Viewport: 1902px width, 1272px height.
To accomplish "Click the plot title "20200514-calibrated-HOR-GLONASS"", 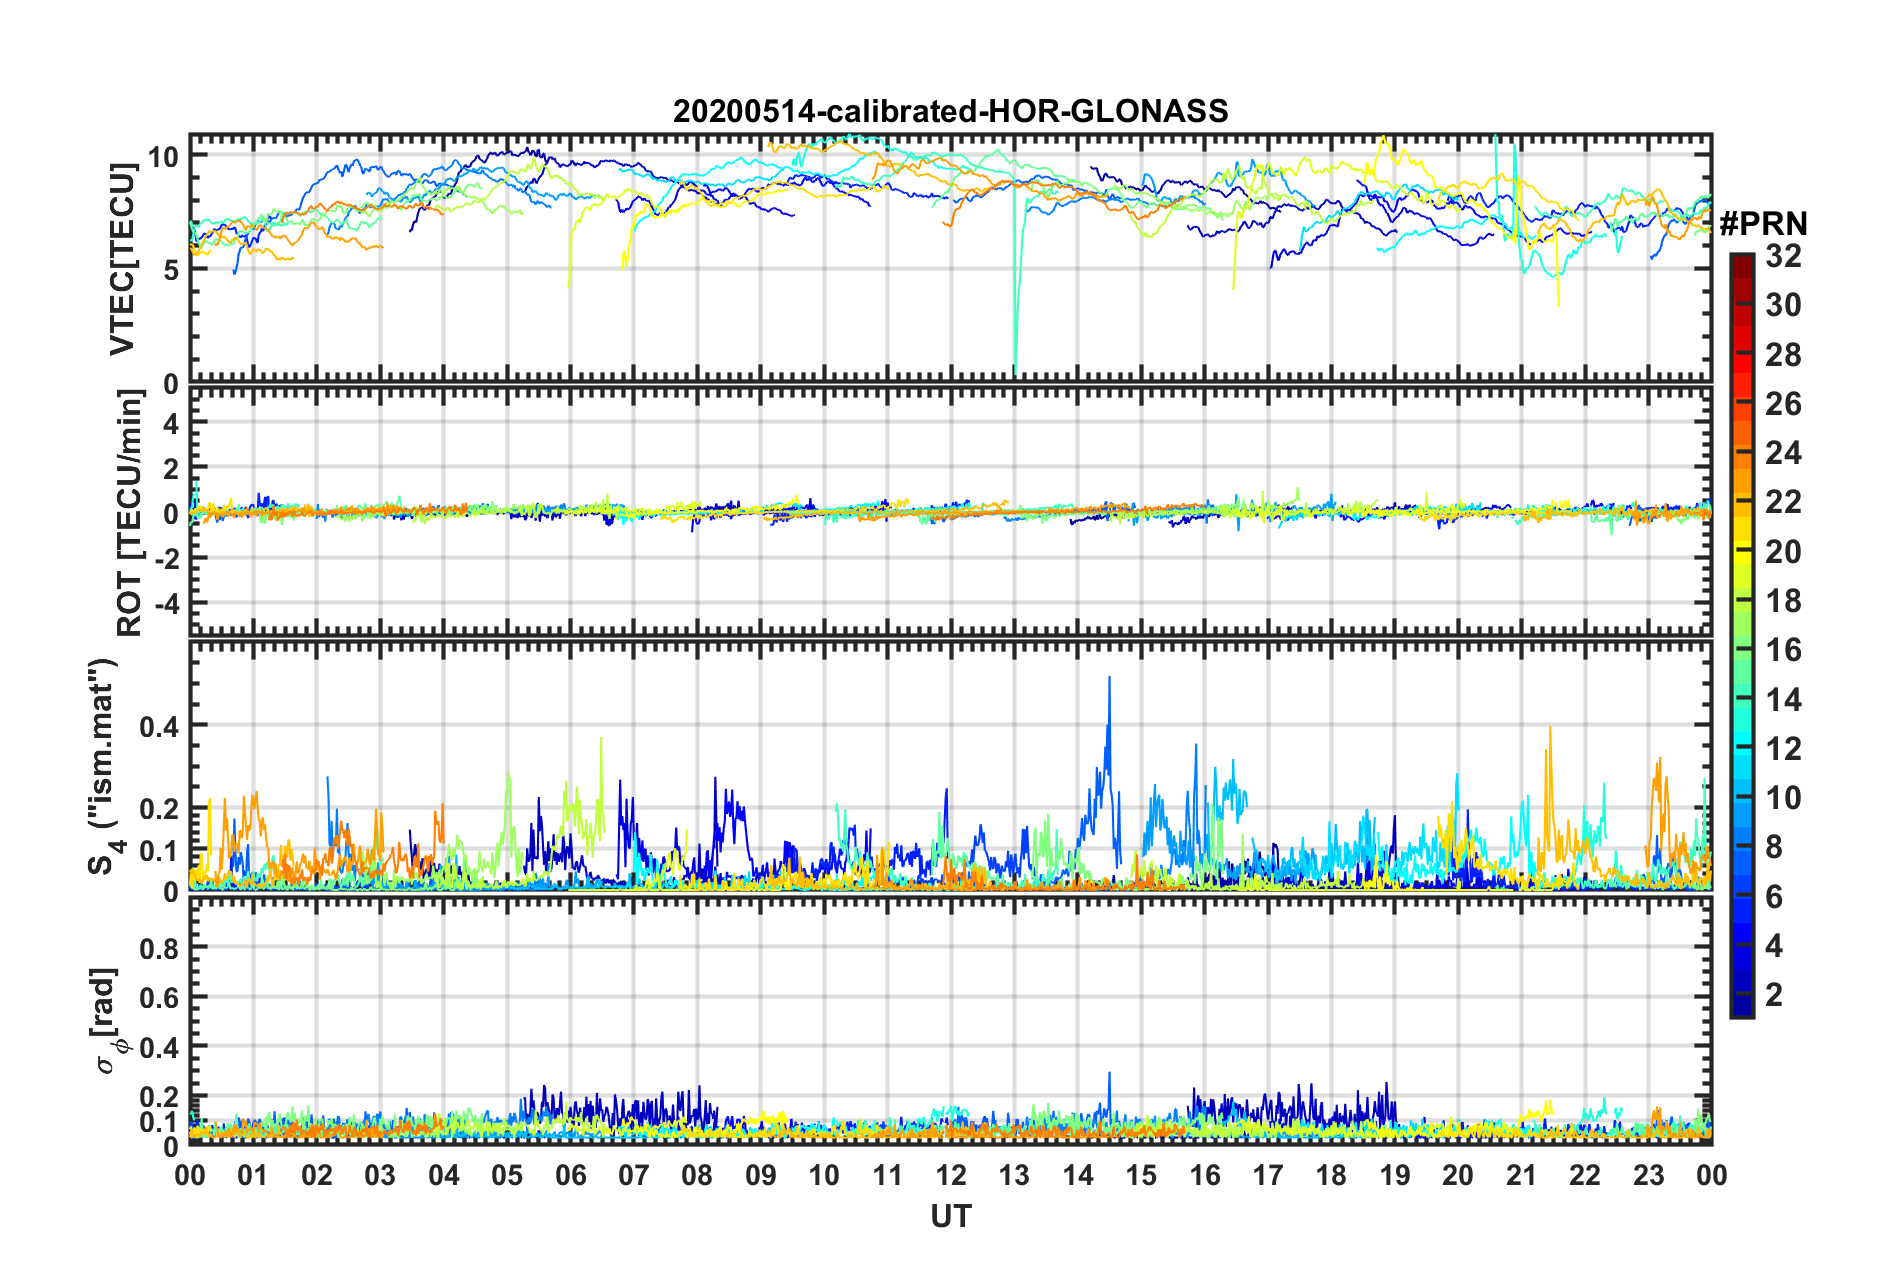I will [x=950, y=110].
